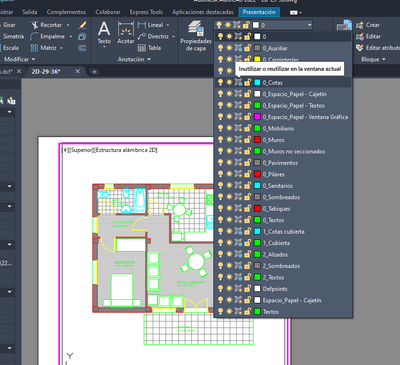Close the 2D-29-36 drawing tab
The image size is (400, 365).
(x=78, y=71)
